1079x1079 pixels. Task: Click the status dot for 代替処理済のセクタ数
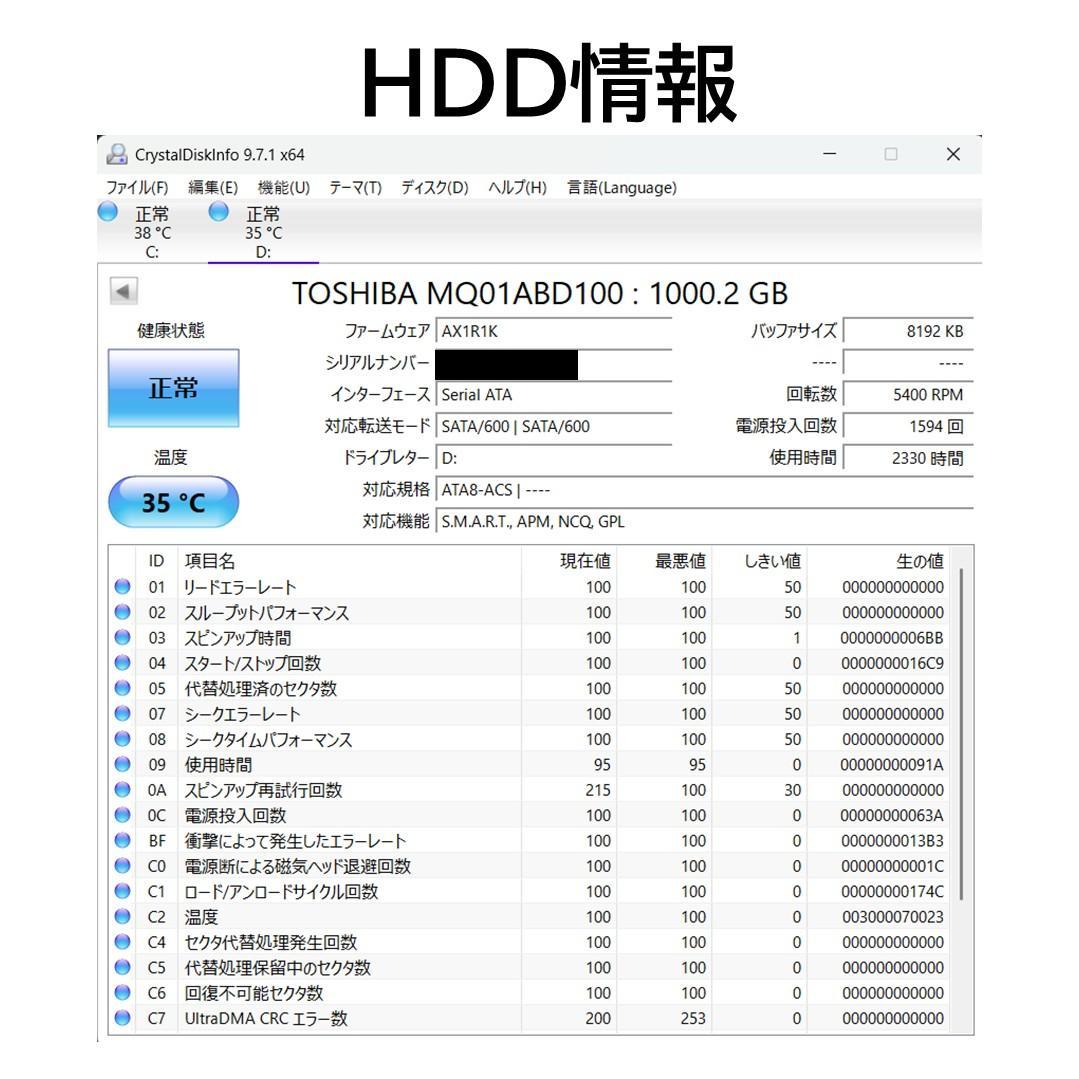121,688
